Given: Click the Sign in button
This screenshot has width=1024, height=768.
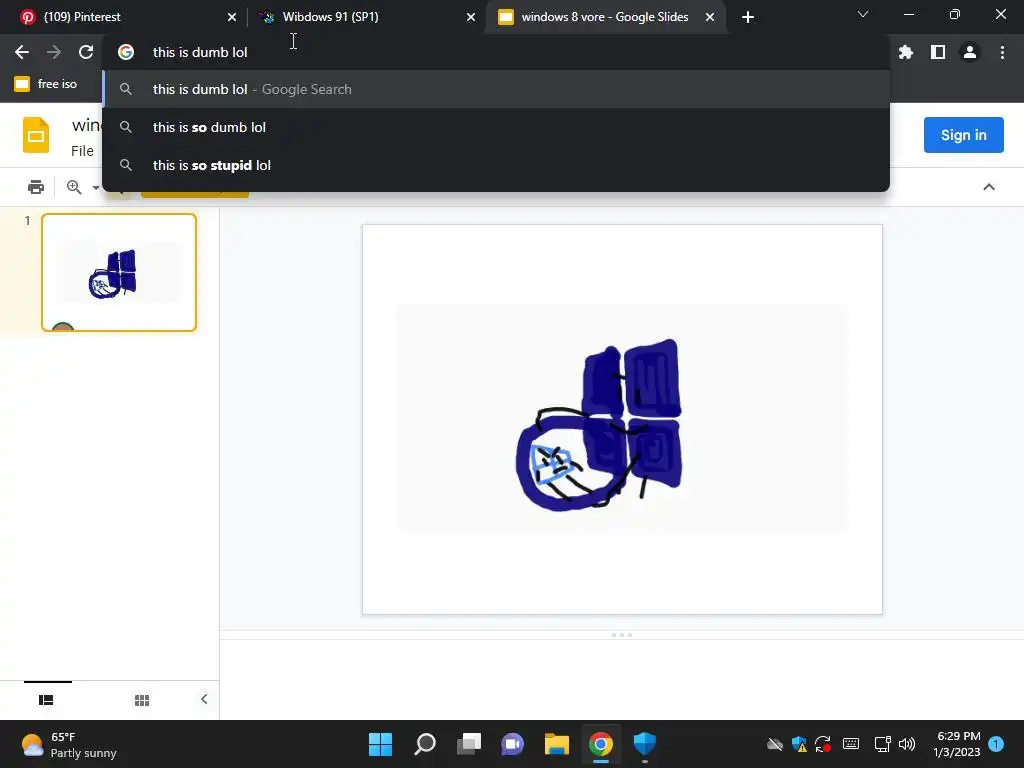Looking at the screenshot, I should pyautogui.click(x=963, y=135).
